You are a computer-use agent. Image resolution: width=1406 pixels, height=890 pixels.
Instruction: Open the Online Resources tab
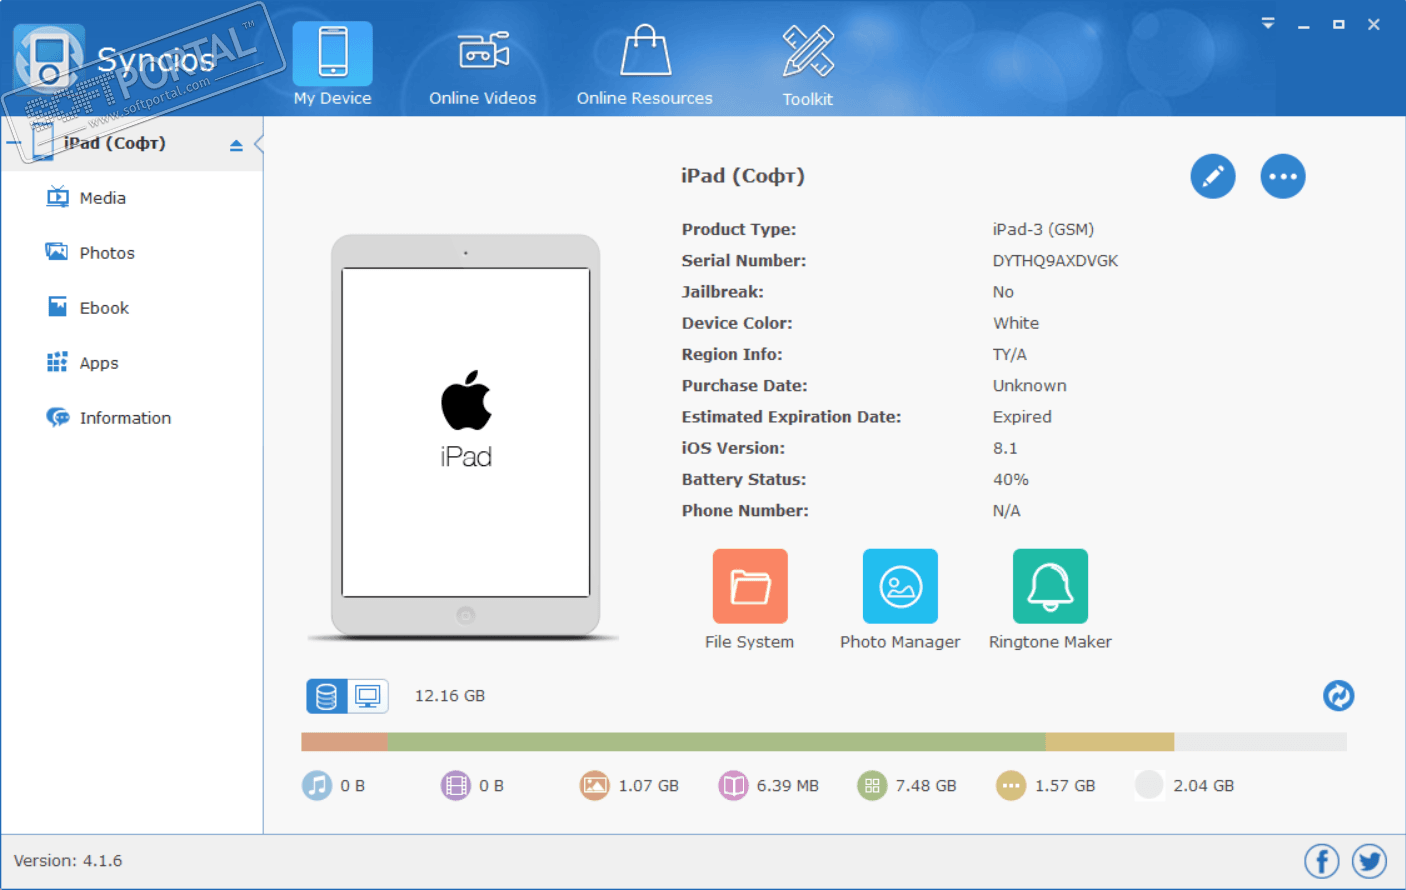tap(645, 65)
